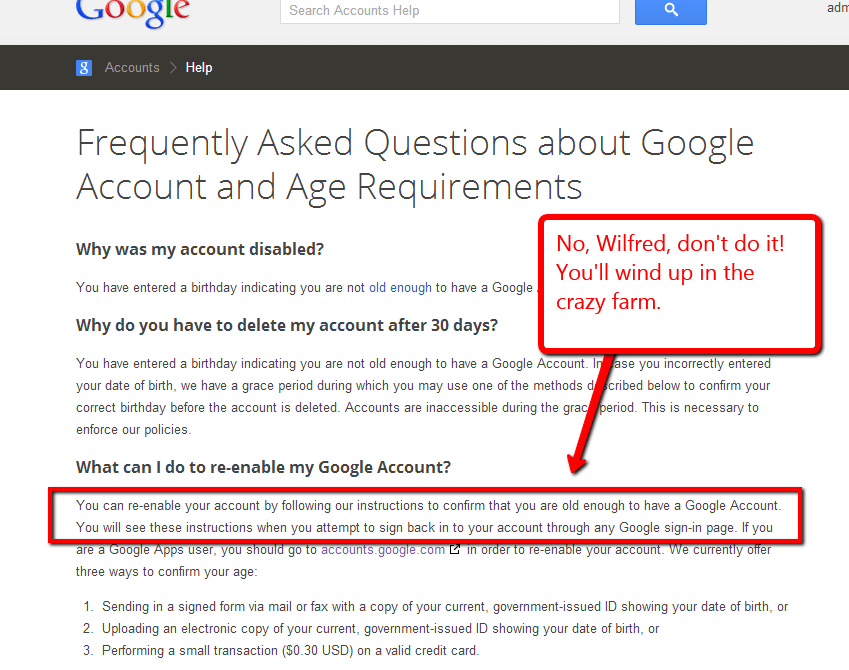
Task: Click the text 'three ways to confirm your age:'
Action: 167,572
